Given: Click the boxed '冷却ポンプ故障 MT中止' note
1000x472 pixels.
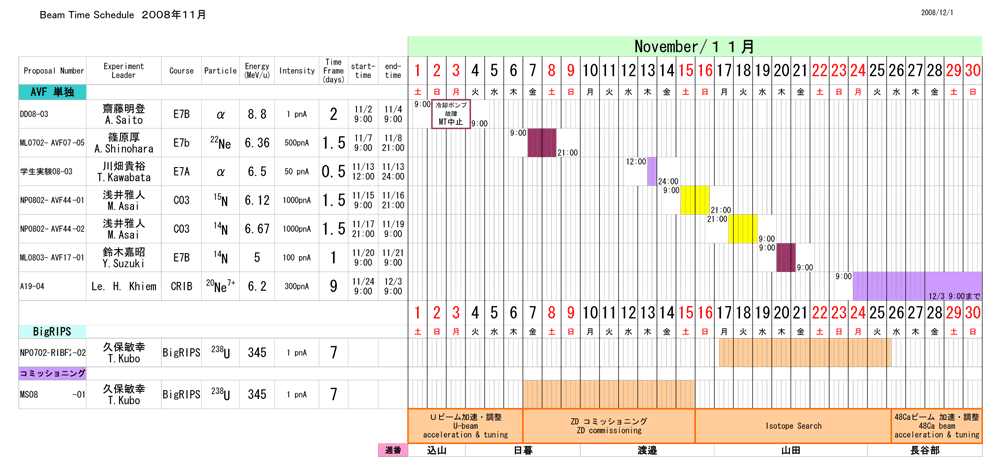Looking at the screenshot, I should tap(451, 114).
